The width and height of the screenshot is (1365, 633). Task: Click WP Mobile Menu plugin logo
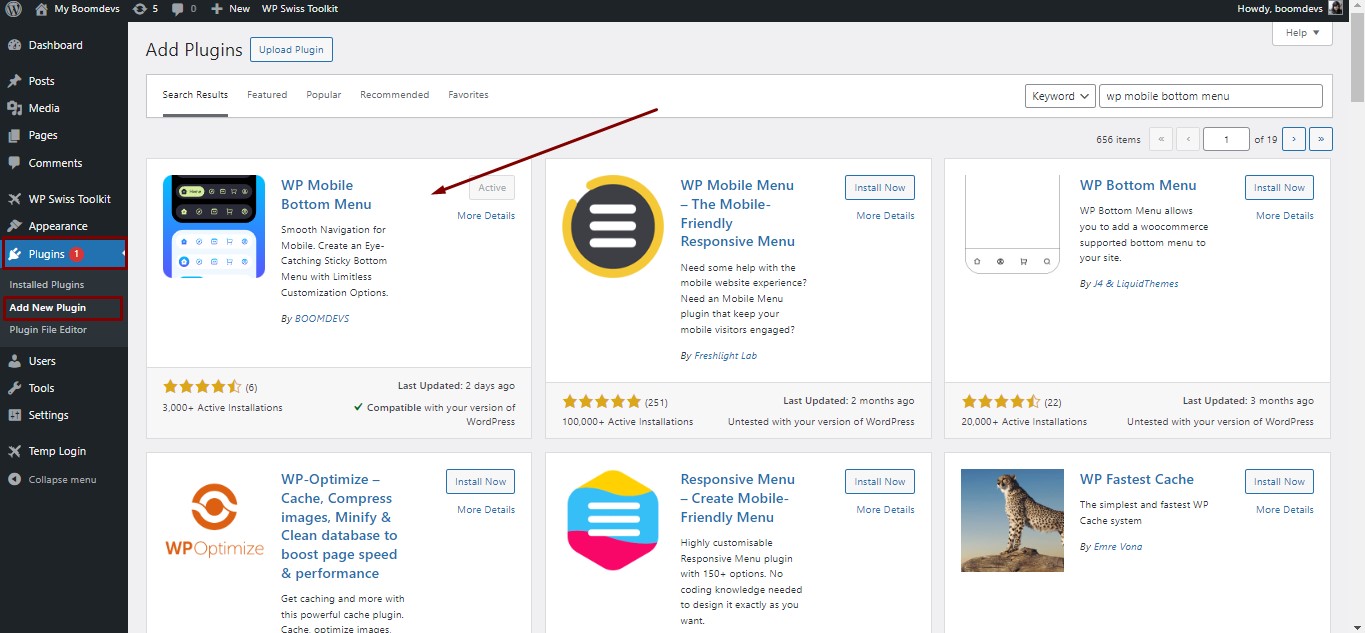pos(613,226)
